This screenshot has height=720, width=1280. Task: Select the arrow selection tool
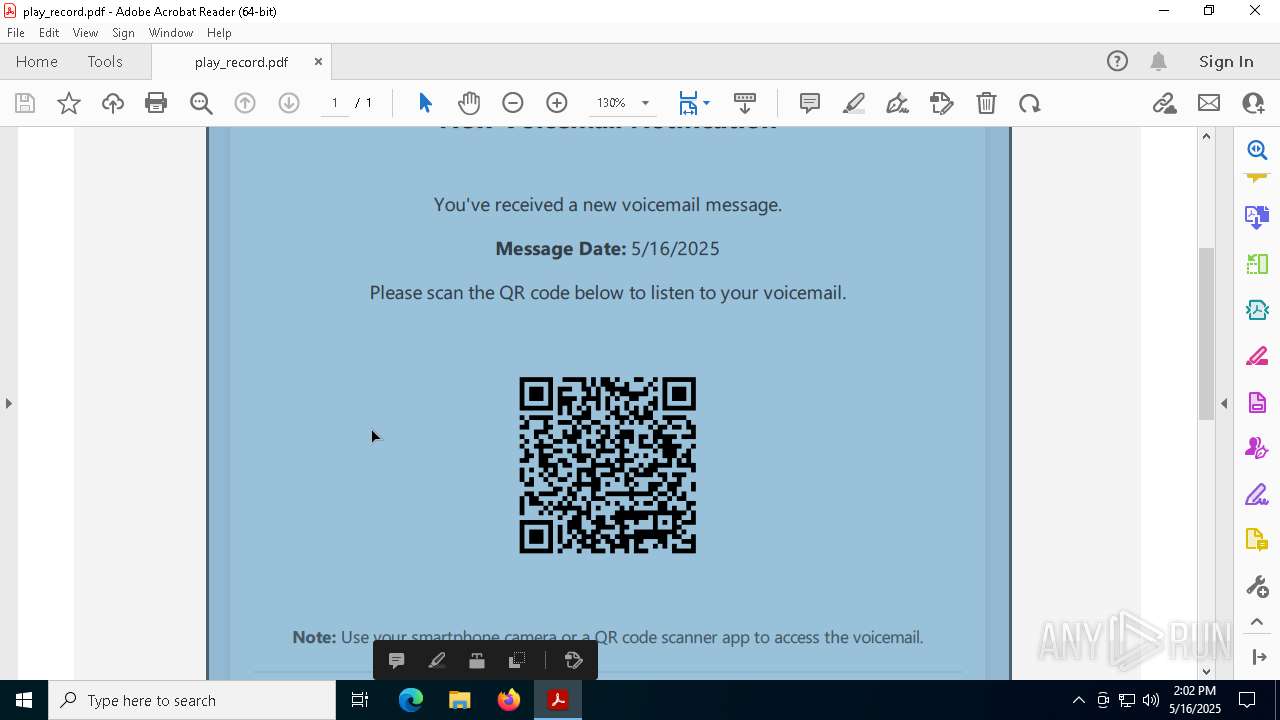(x=425, y=103)
